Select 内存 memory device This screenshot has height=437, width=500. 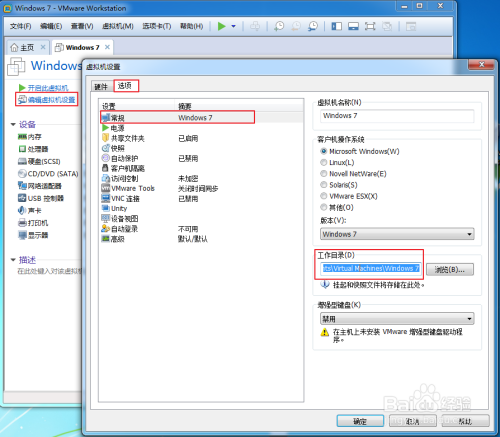(30, 137)
